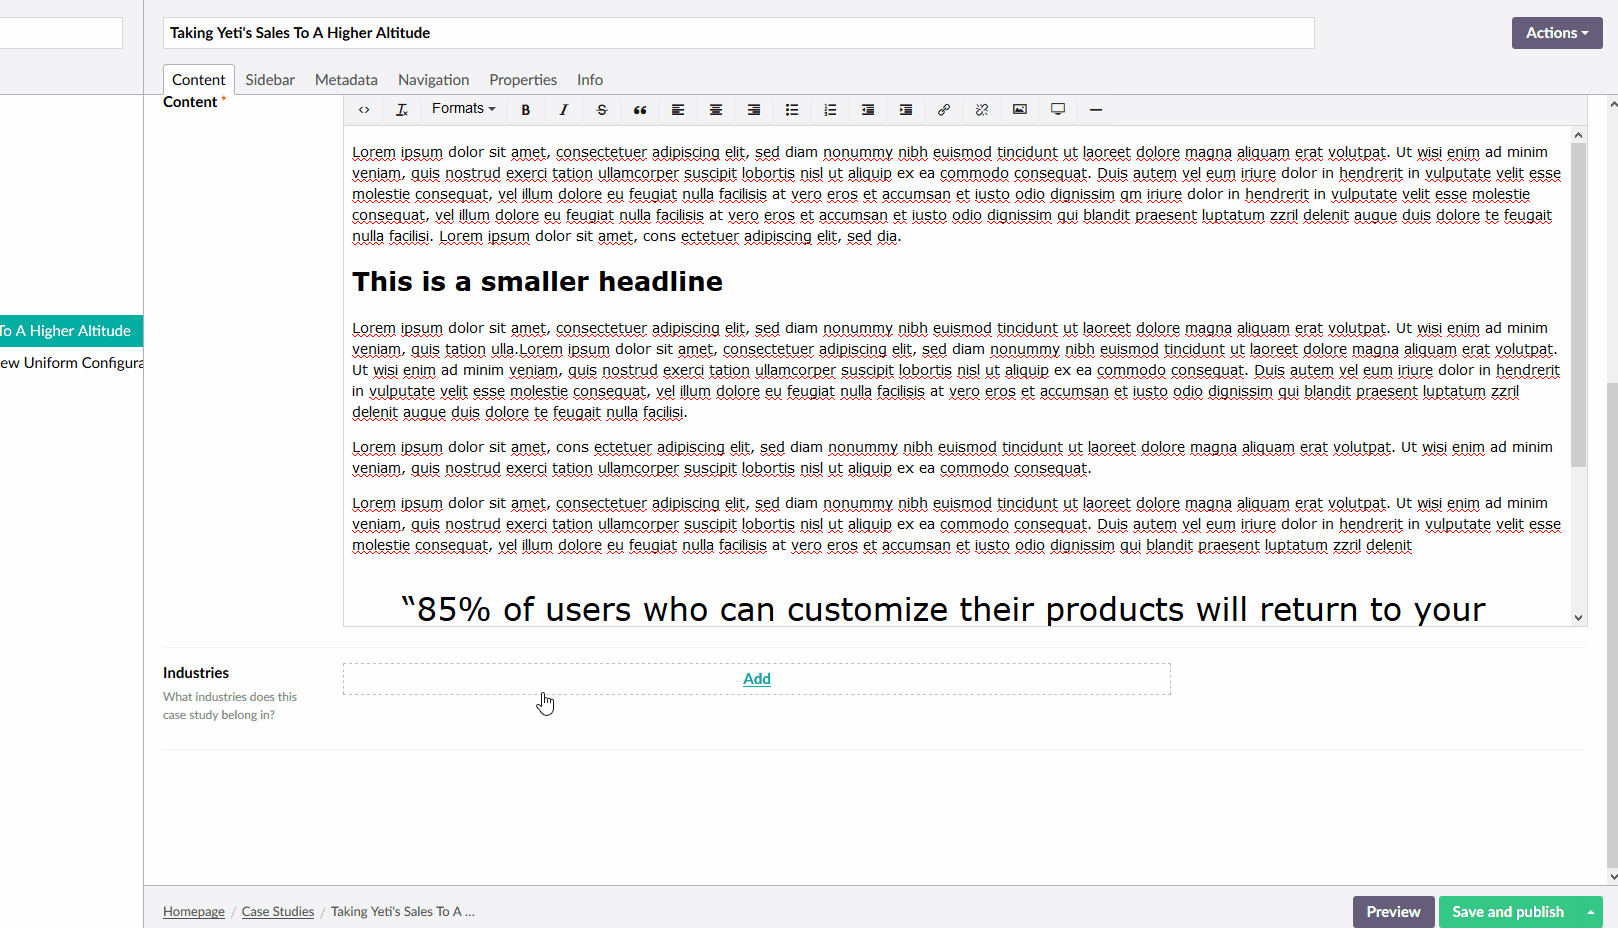Switch to the Navigation tab
Viewport: 1618px width, 928px height.
[433, 80]
